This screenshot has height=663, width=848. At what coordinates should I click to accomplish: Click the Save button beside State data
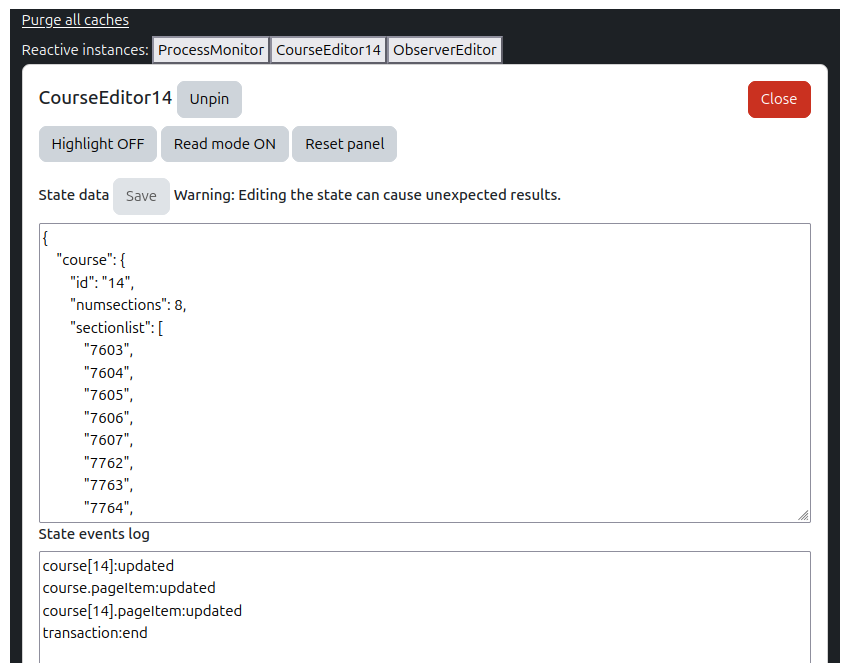click(x=141, y=196)
